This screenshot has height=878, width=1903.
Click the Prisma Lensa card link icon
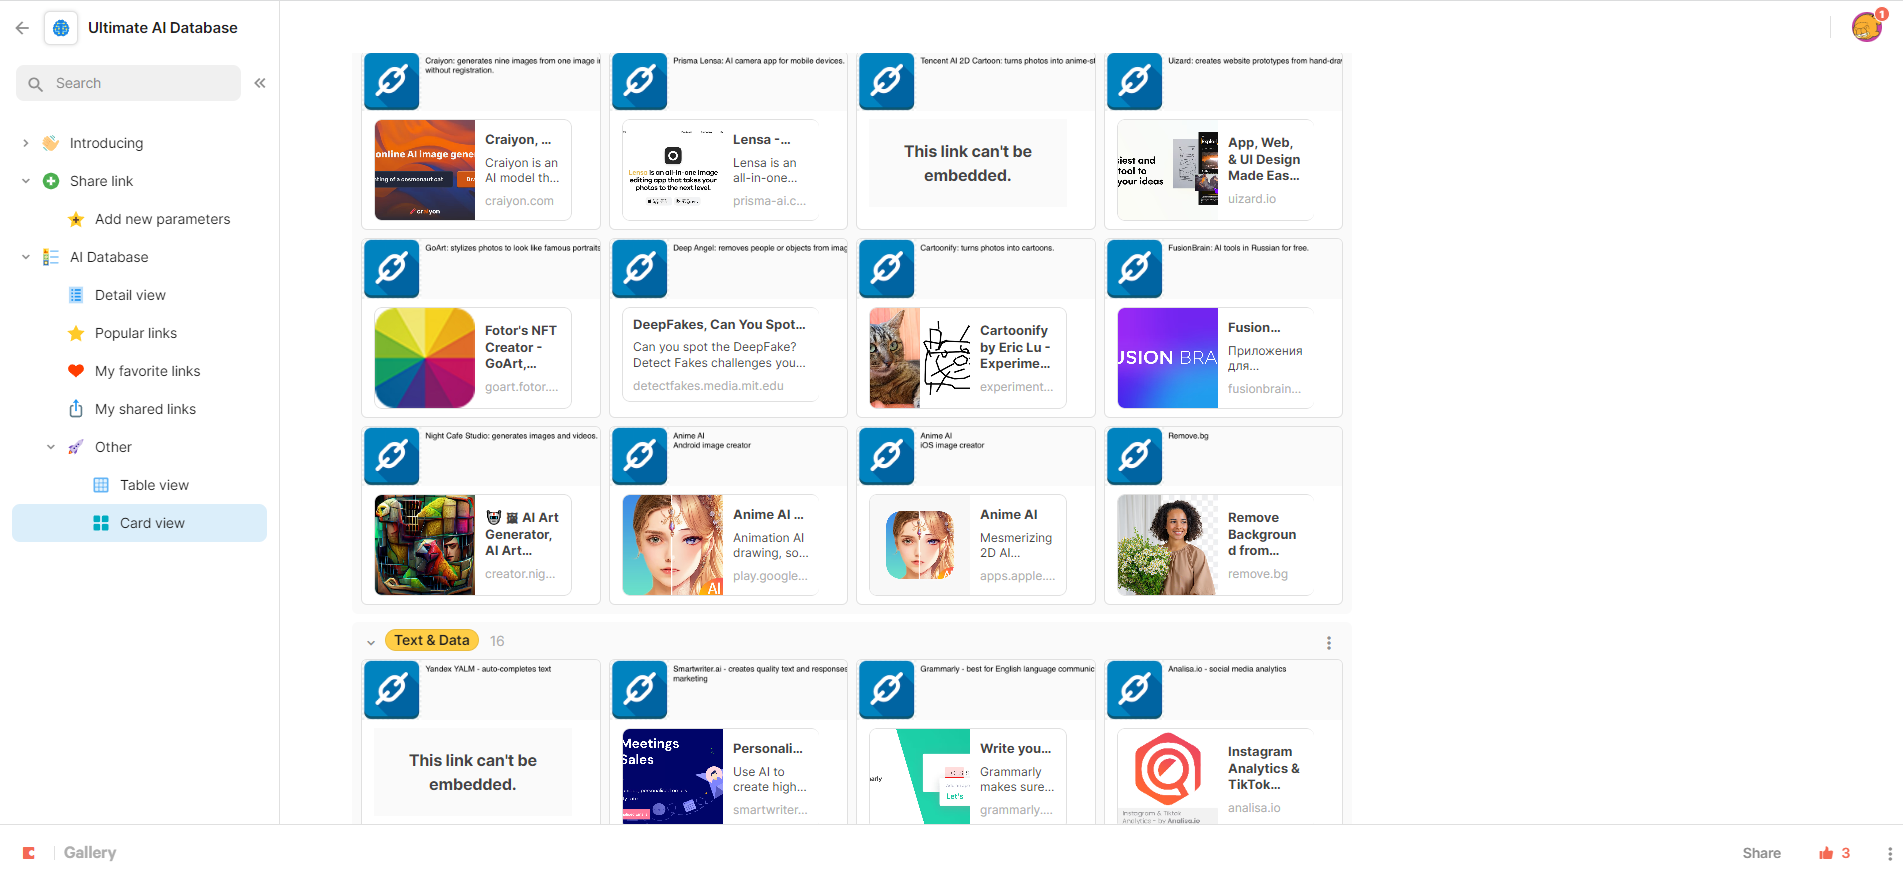click(640, 80)
